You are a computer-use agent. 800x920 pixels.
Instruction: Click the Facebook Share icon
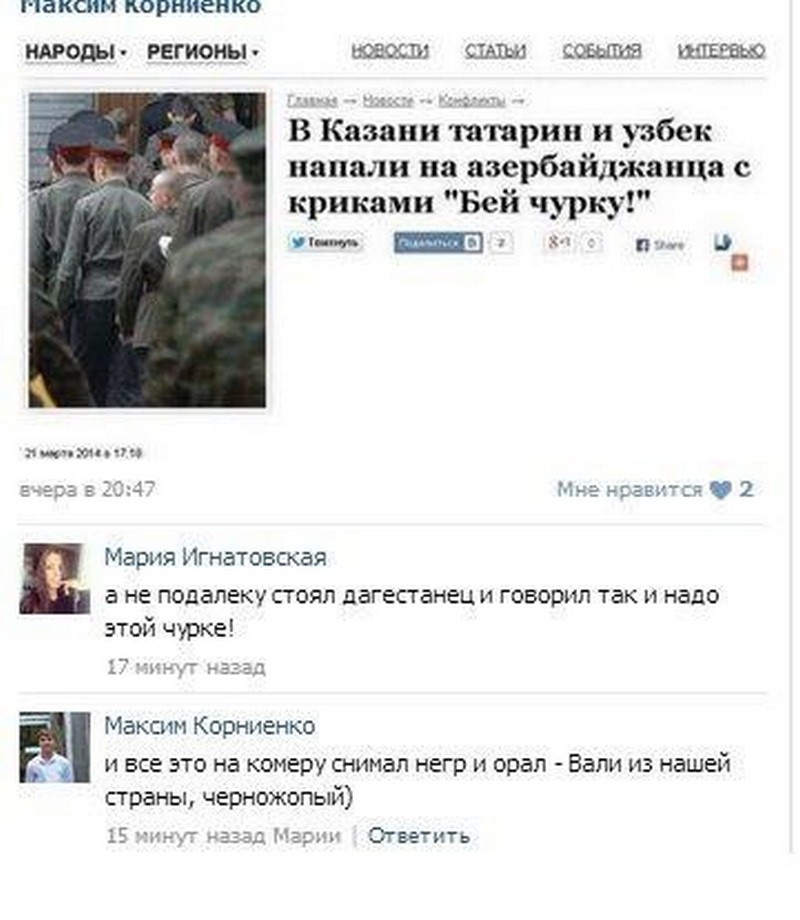coord(660,245)
